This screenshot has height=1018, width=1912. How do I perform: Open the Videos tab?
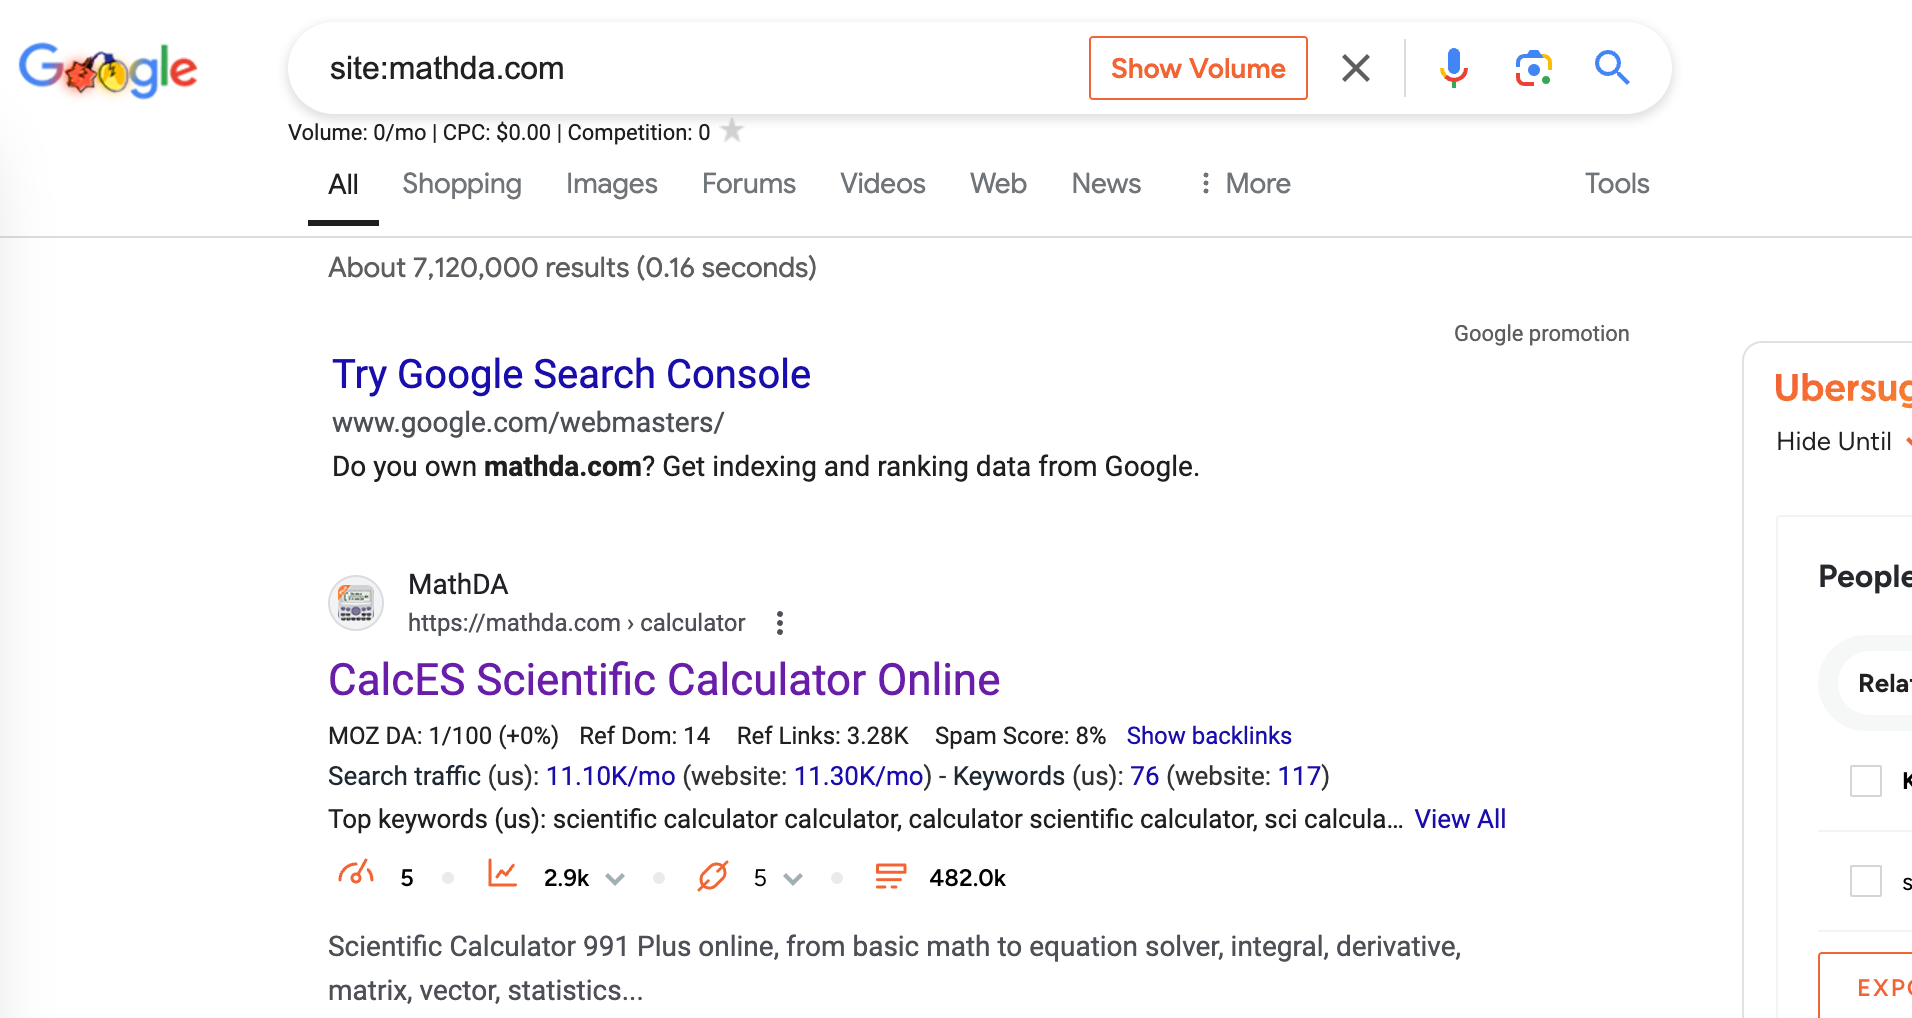[883, 184]
